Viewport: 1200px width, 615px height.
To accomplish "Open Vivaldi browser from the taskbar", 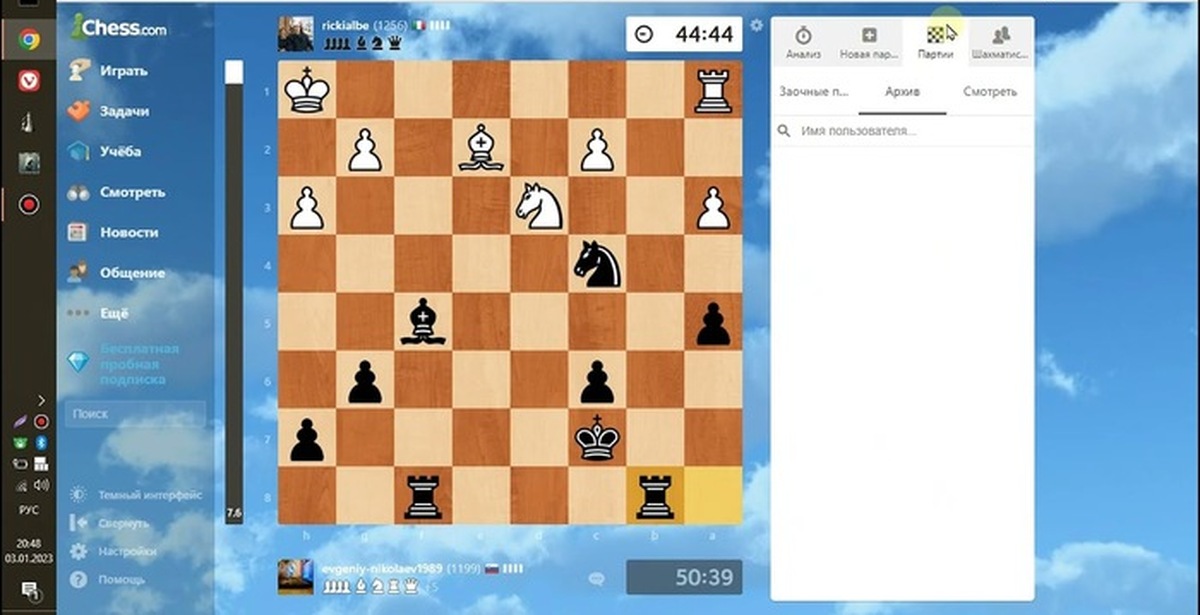I will [28, 81].
